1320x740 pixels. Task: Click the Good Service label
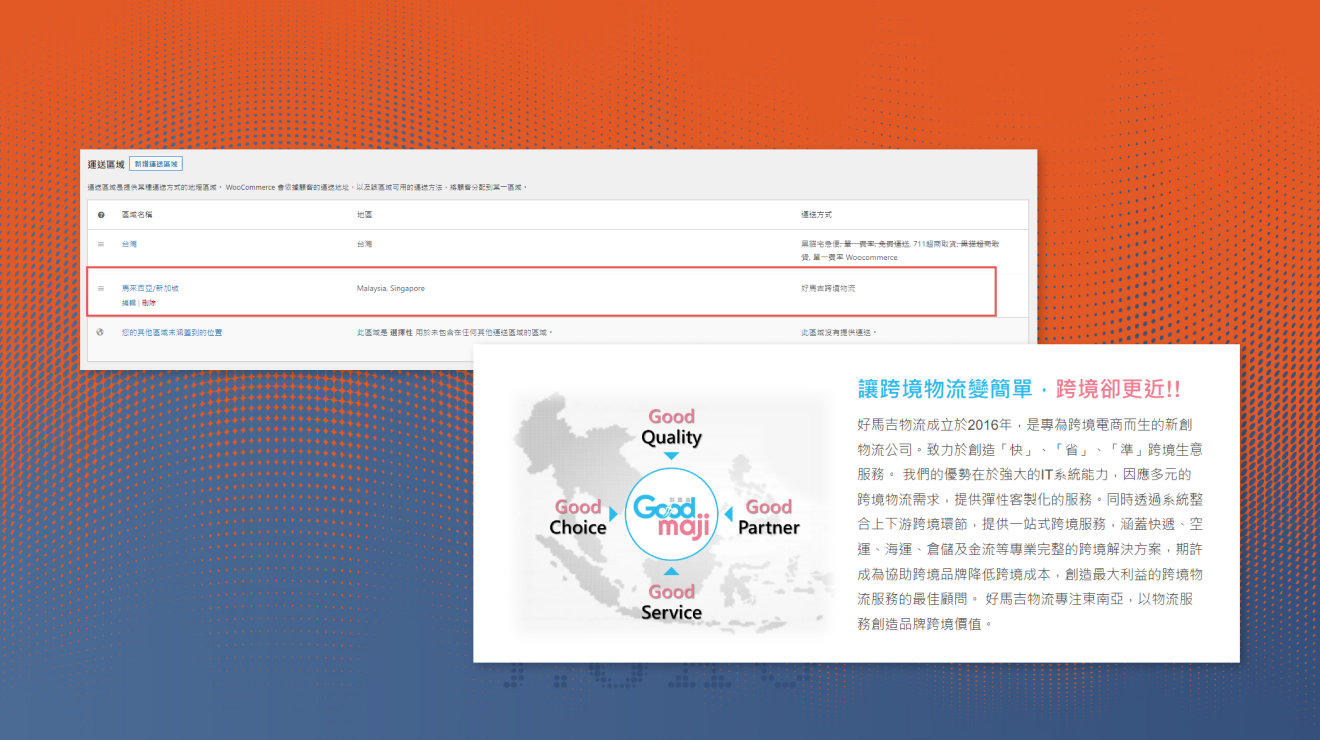click(x=672, y=602)
